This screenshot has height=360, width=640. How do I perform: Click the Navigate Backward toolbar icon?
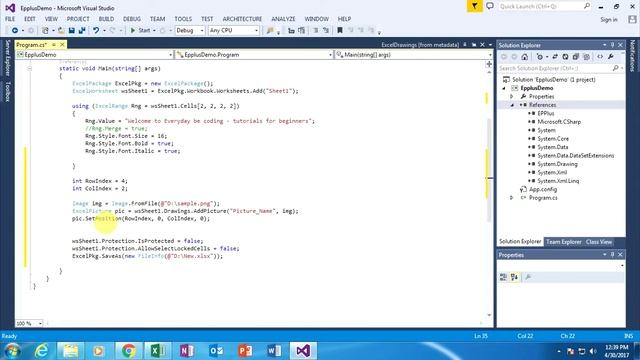(x=15, y=31)
